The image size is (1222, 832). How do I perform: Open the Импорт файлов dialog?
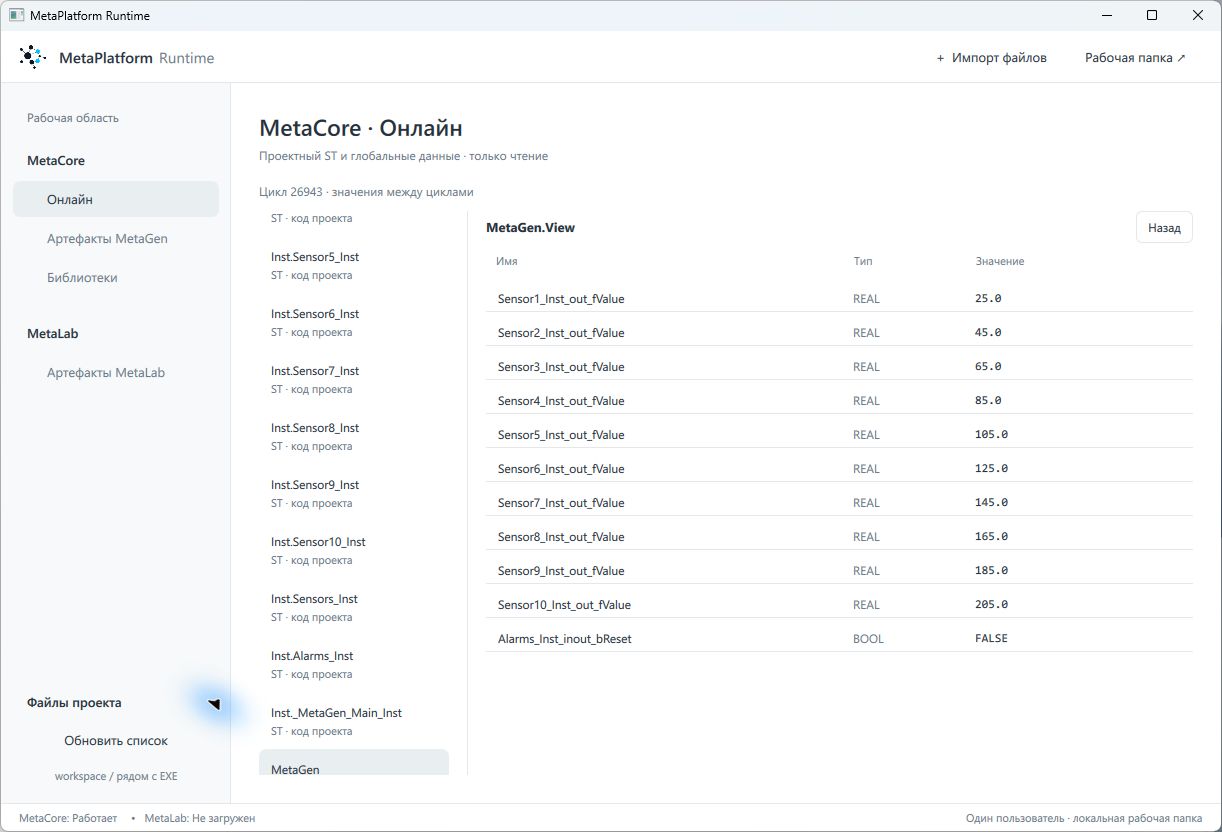pyautogui.click(x=991, y=58)
